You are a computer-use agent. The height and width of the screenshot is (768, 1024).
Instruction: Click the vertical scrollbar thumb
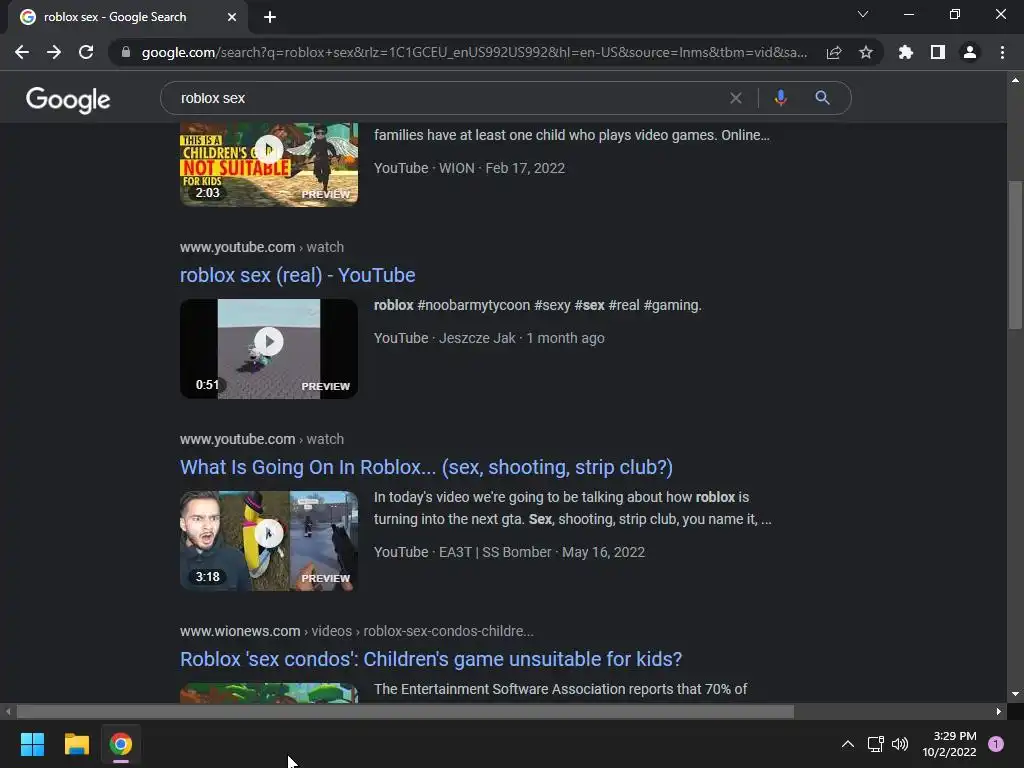[1015, 255]
